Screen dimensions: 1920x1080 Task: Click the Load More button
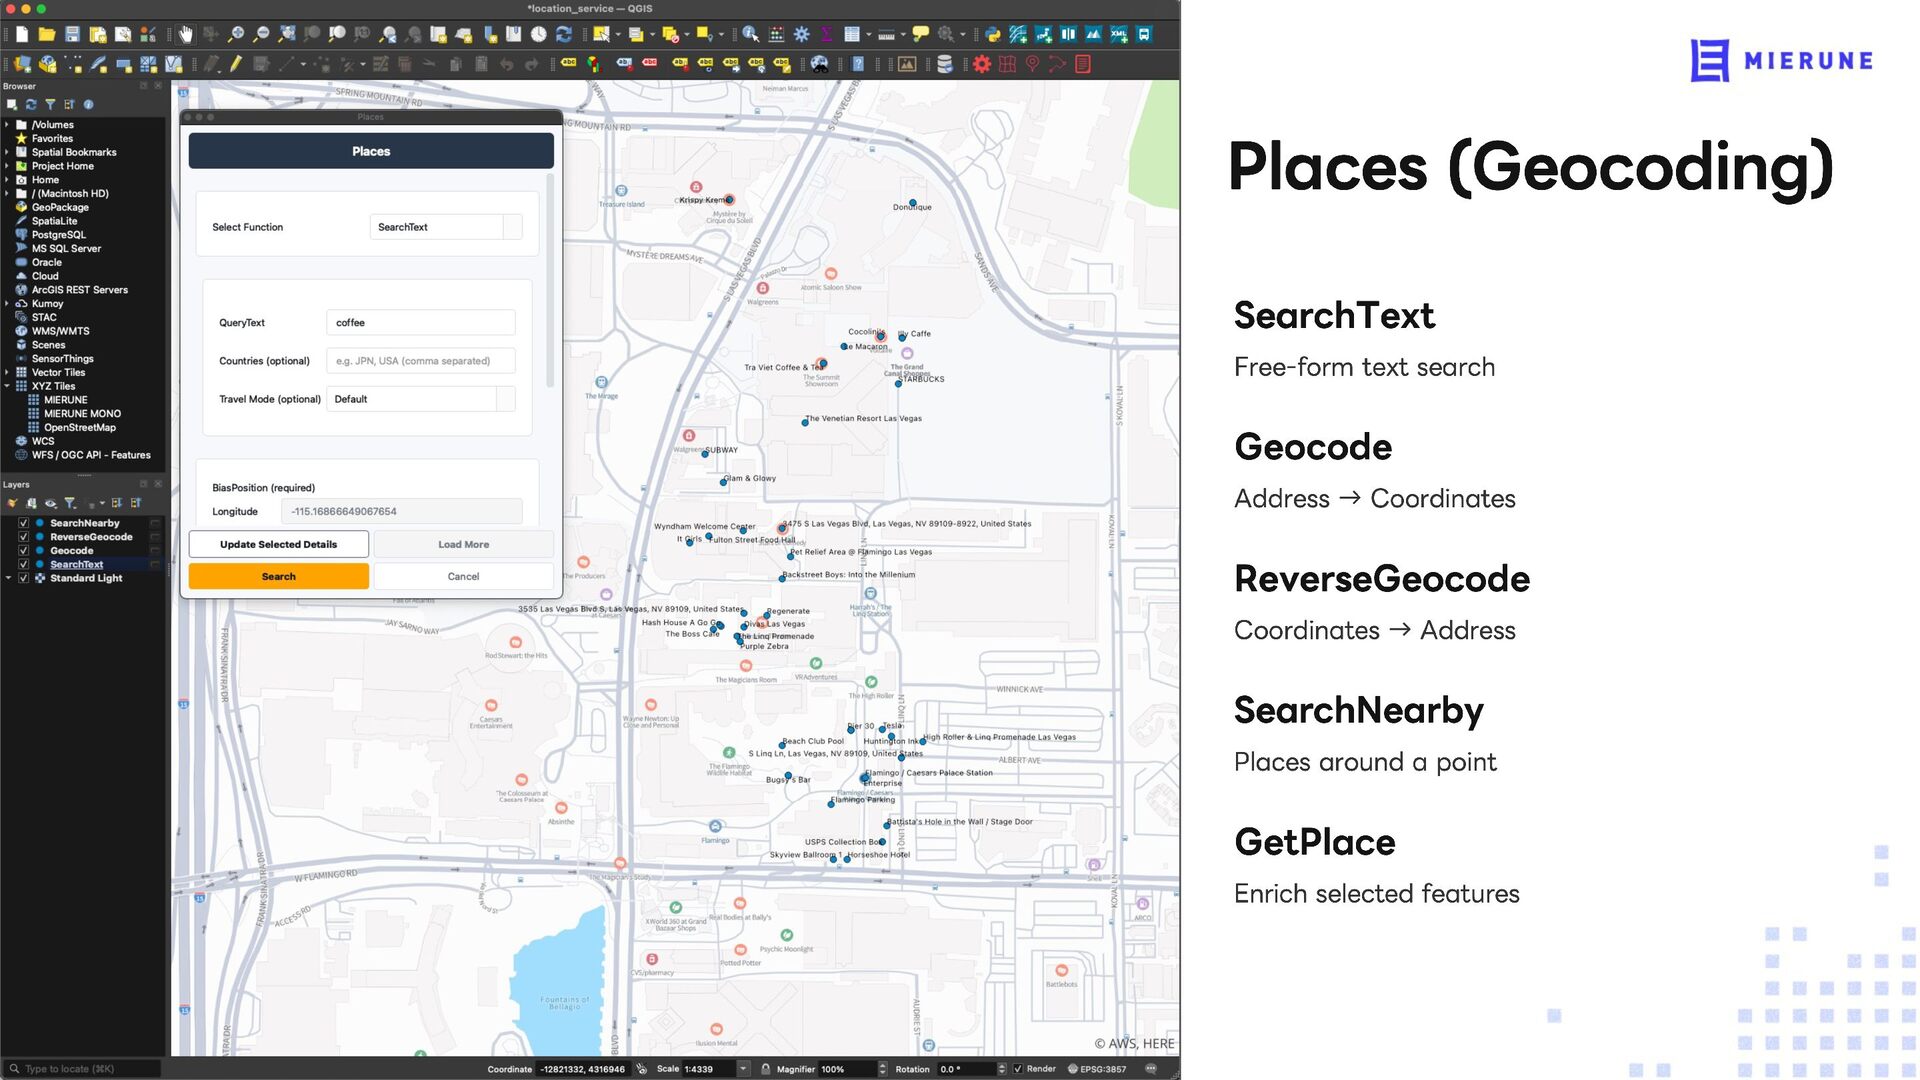tap(463, 545)
